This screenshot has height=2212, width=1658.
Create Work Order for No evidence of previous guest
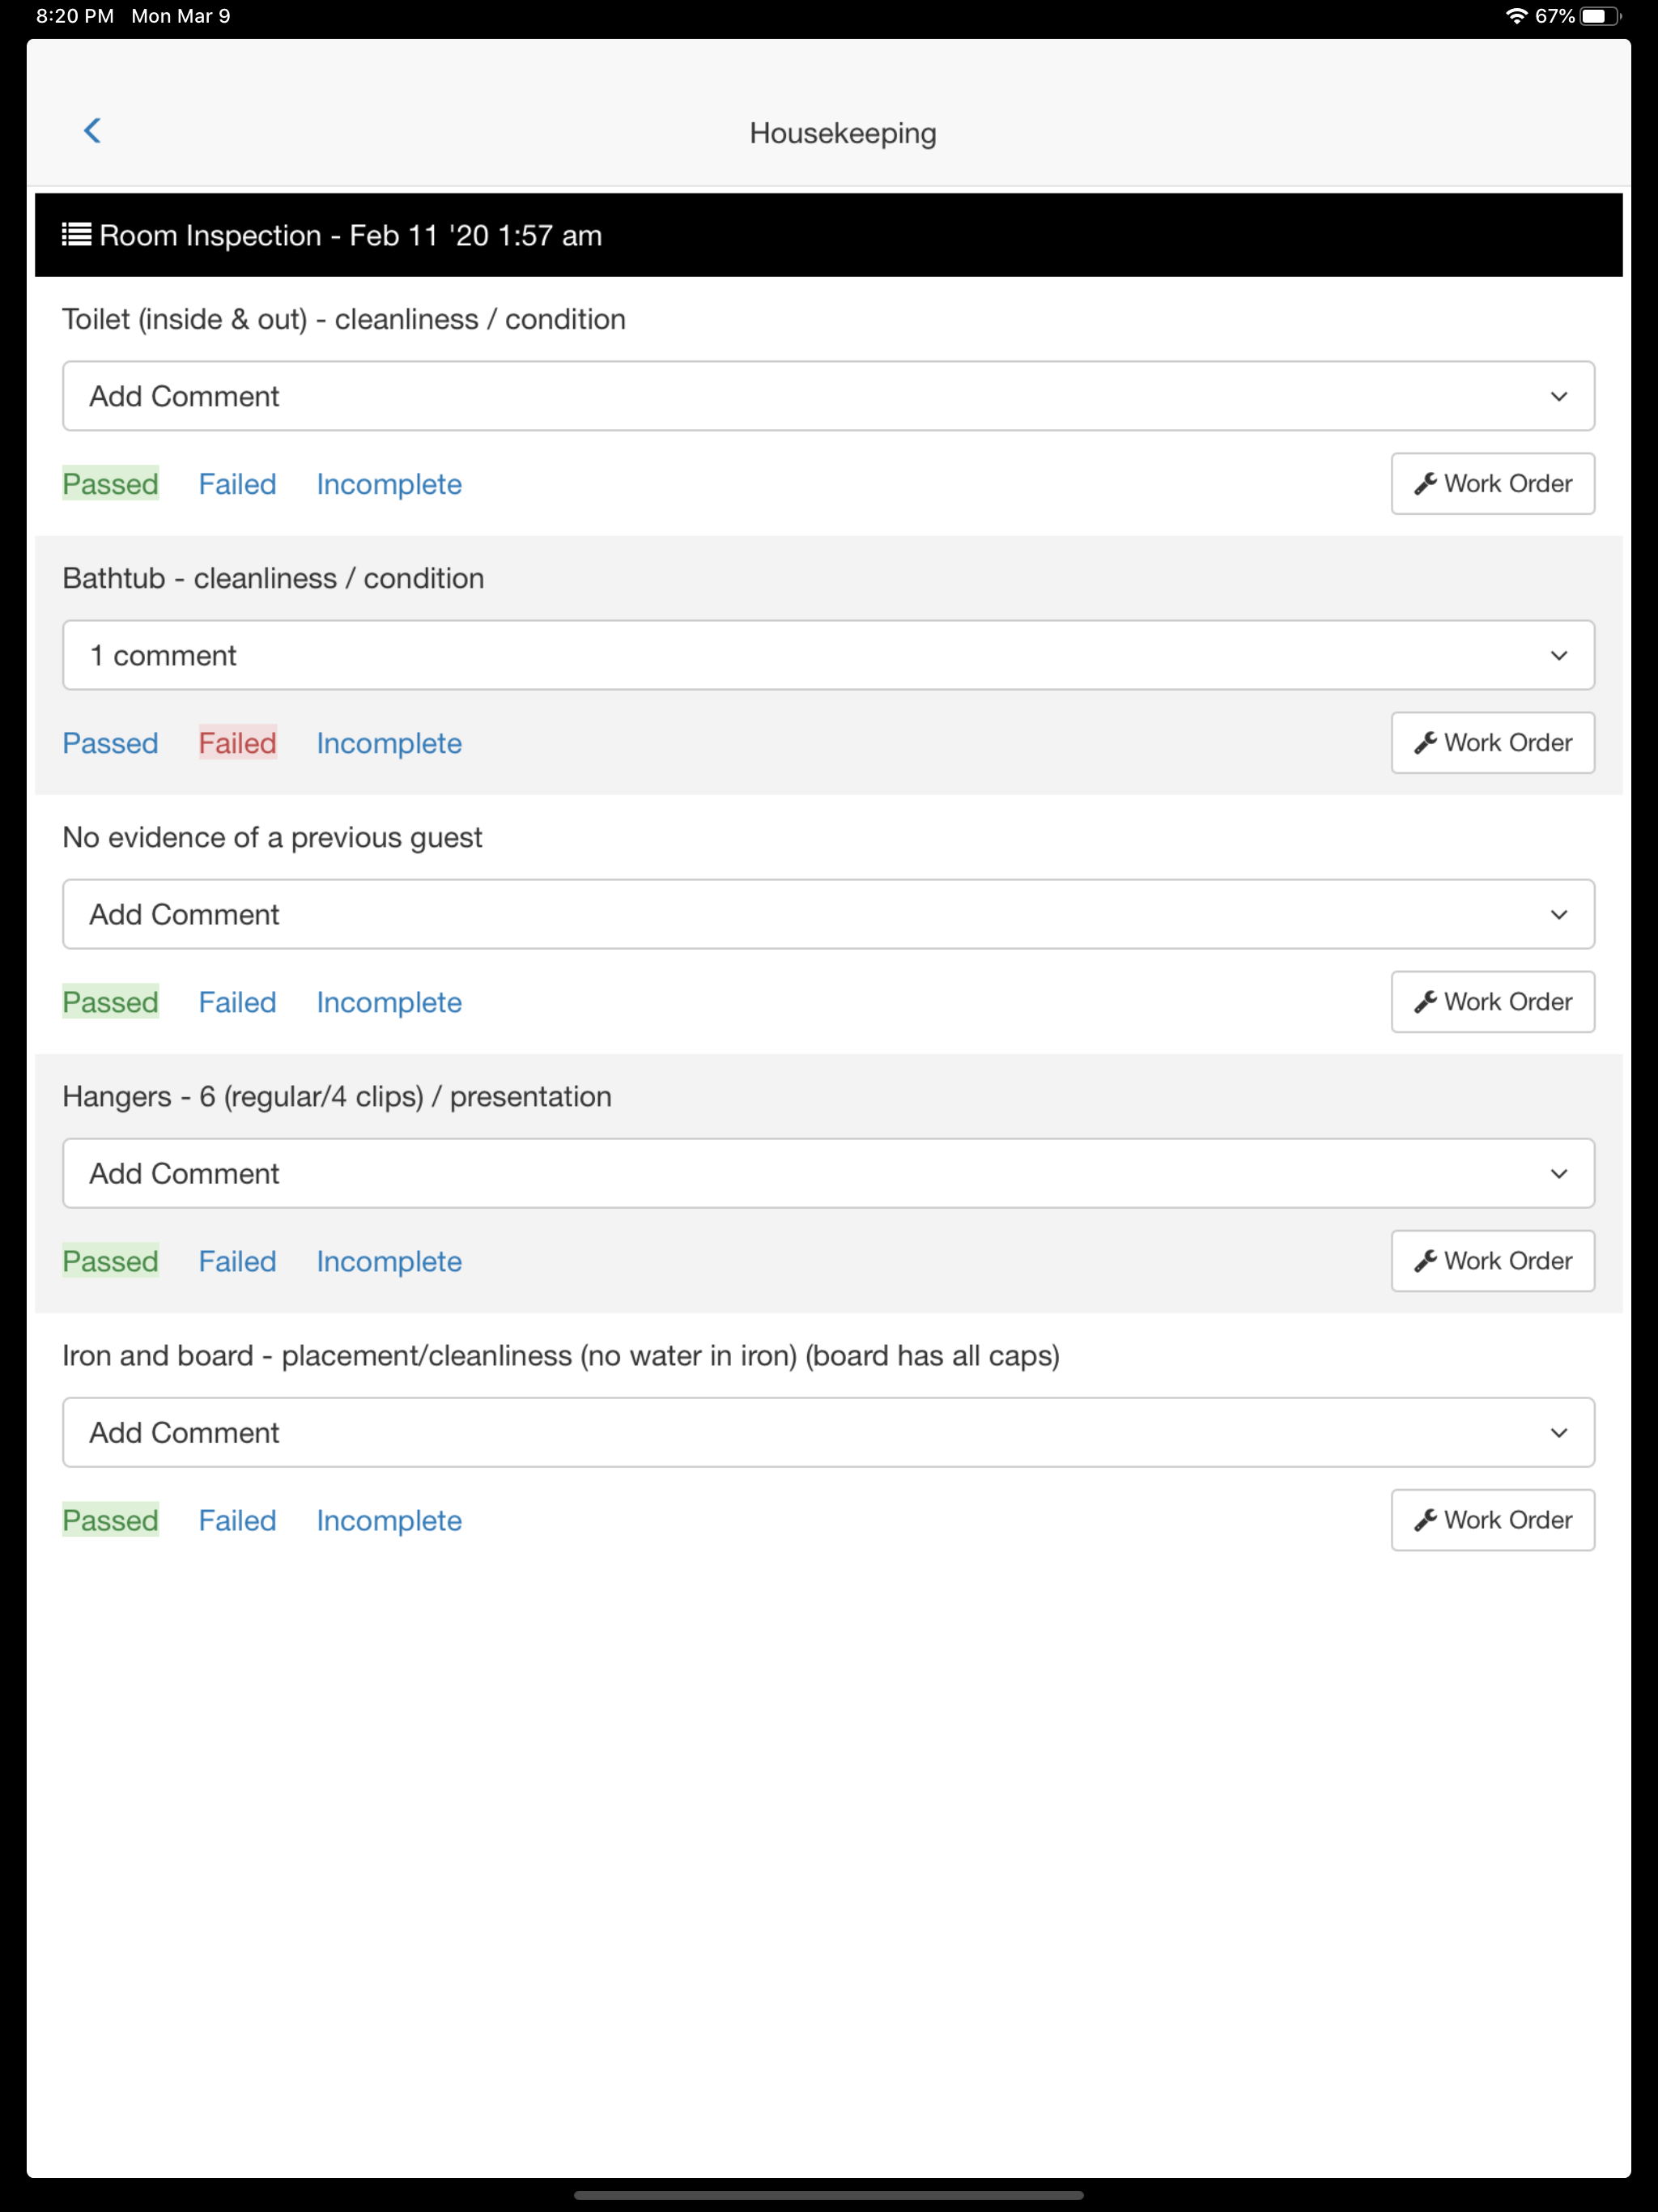click(x=1492, y=1002)
